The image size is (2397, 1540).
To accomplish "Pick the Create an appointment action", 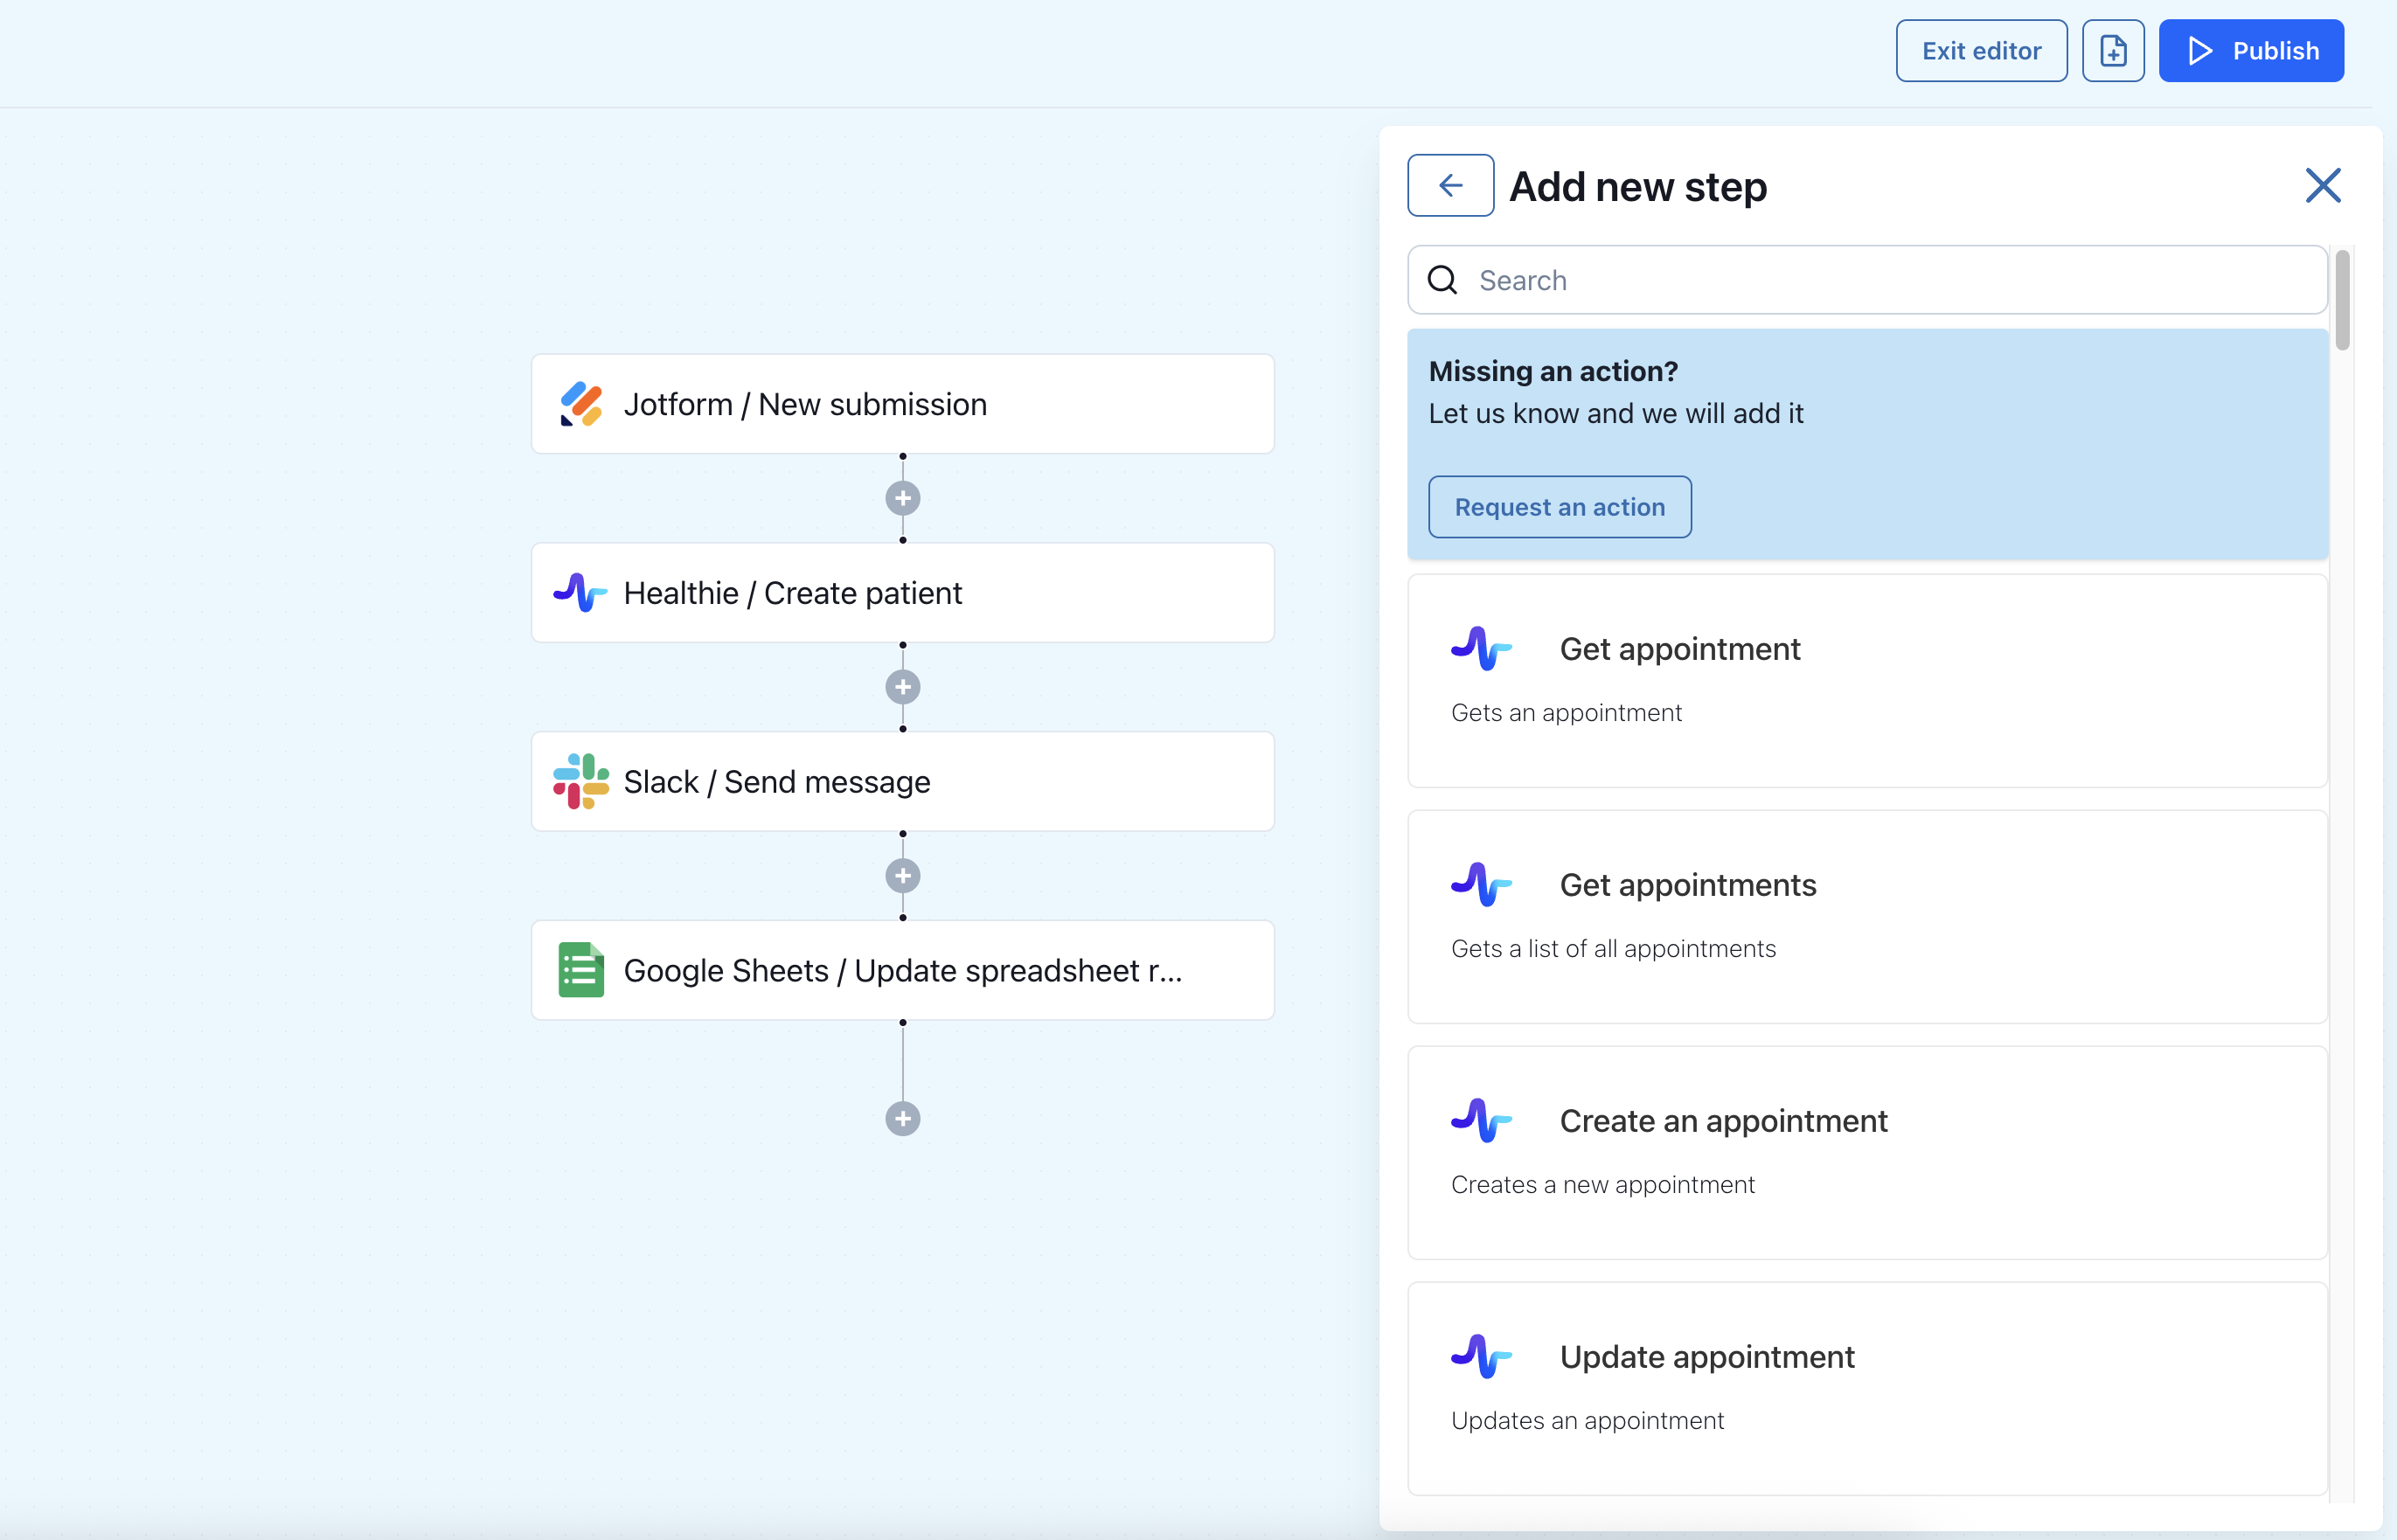I will pos(1867,1153).
